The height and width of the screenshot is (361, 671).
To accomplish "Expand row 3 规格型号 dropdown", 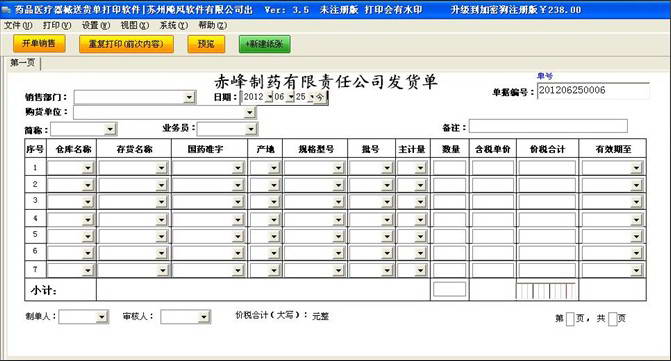I will pyautogui.click(x=338, y=201).
